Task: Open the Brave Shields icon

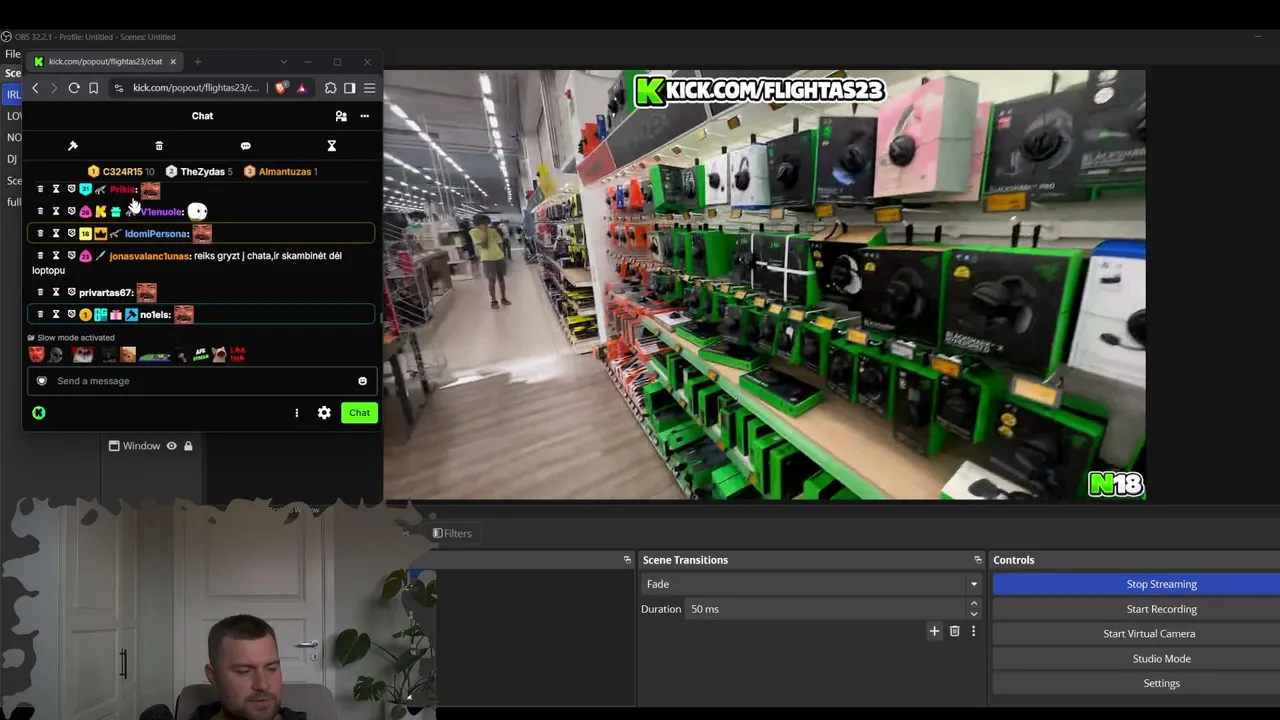Action: tap(281, 88)
